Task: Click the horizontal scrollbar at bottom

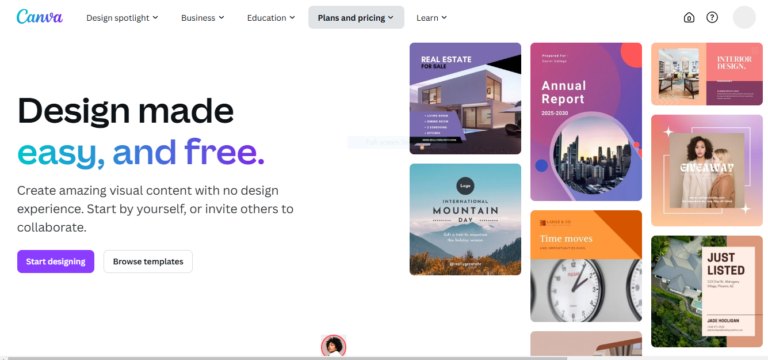Action: 288,358
